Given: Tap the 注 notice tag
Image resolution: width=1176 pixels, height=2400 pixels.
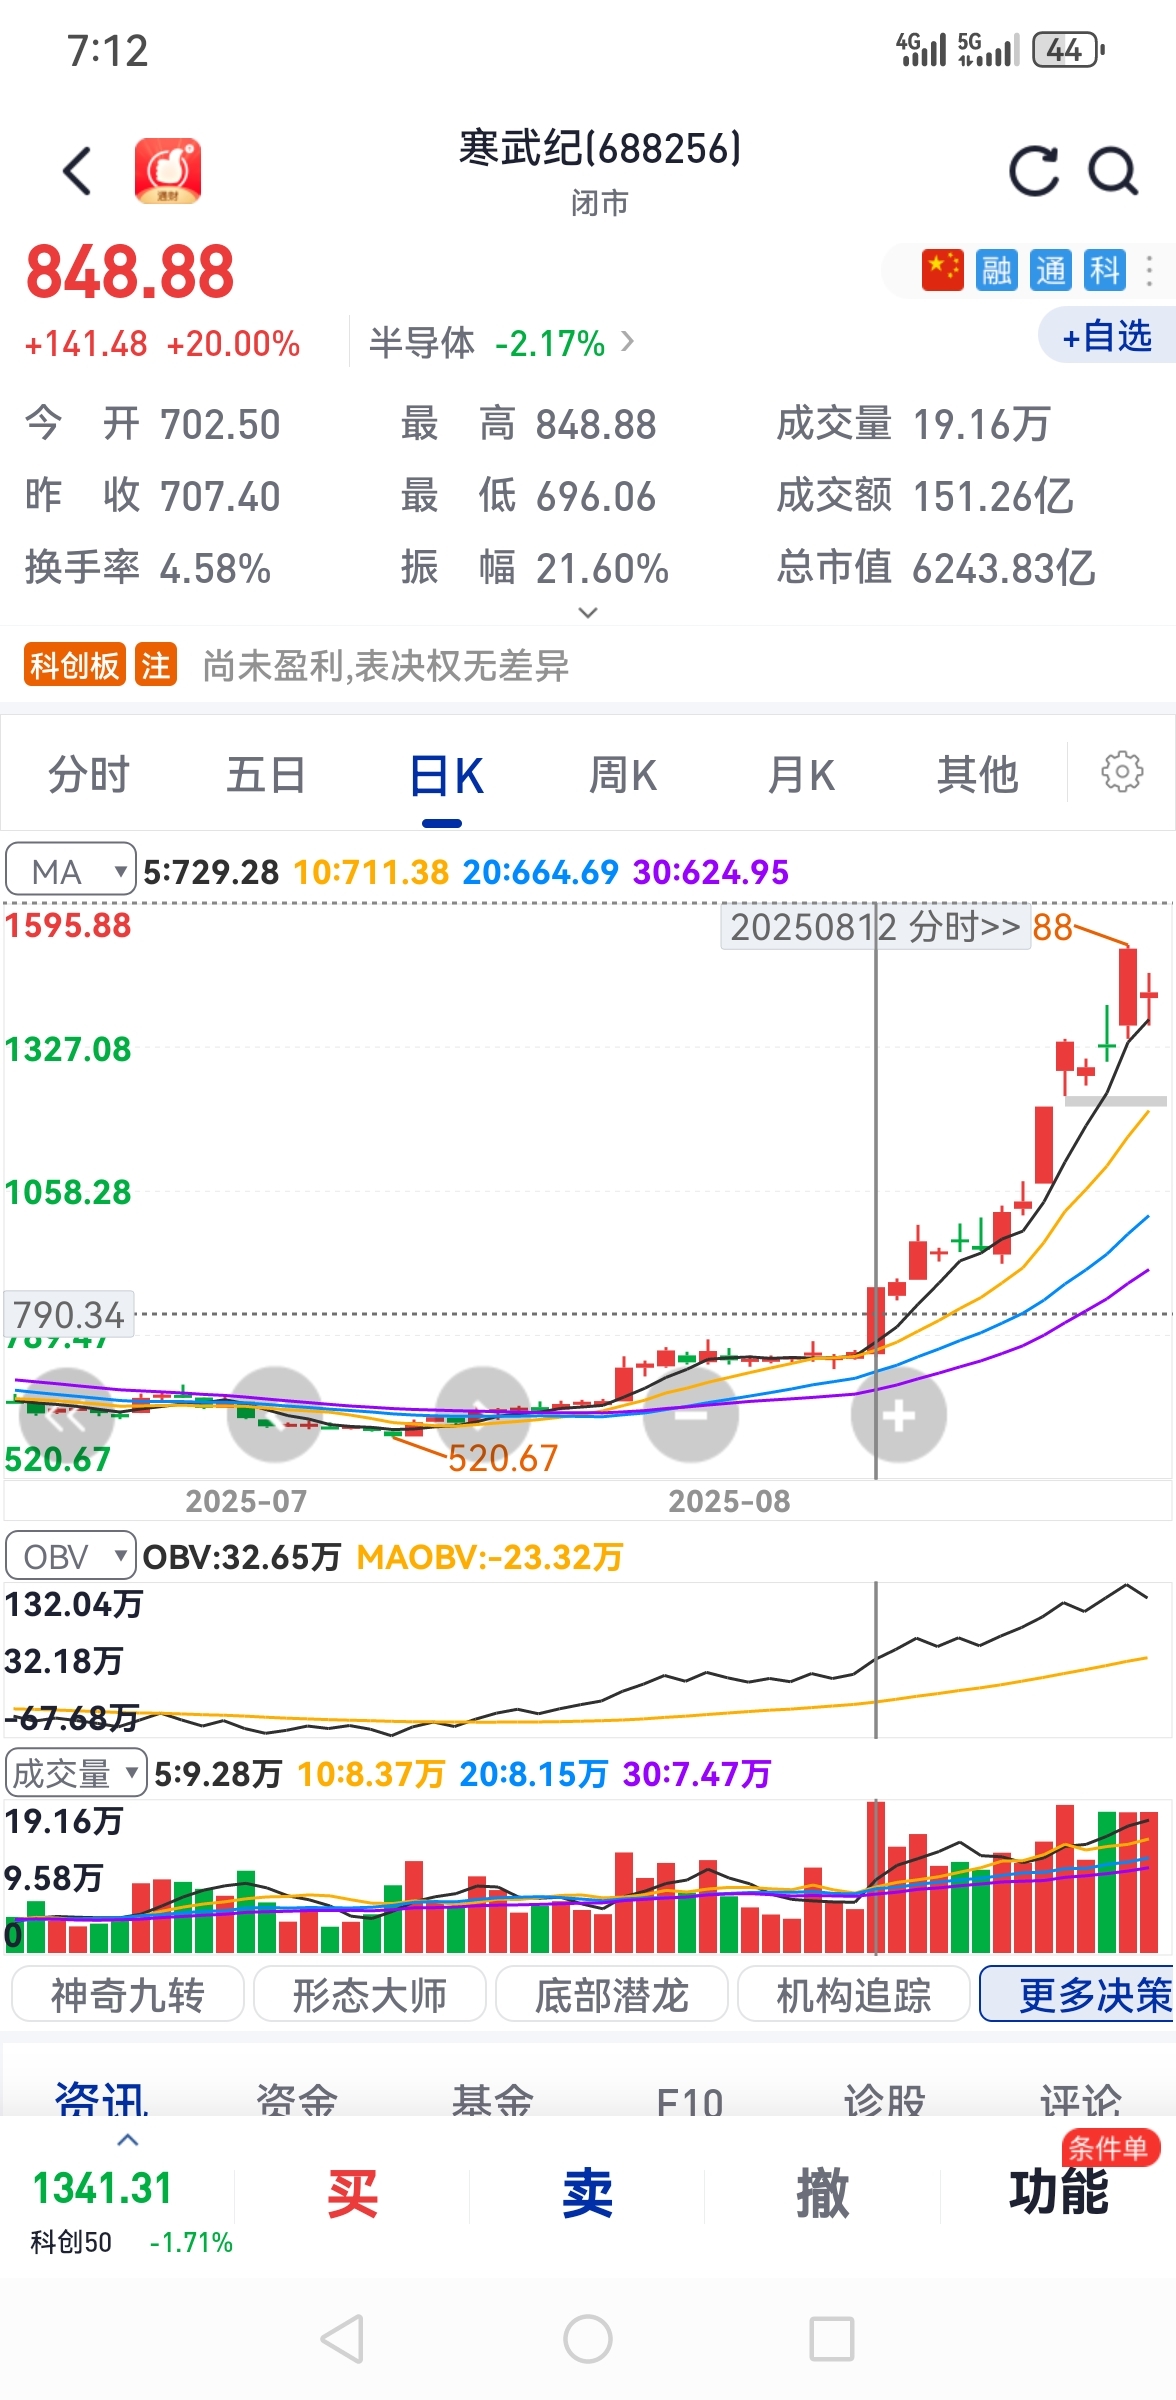Looking at the screenshot, I should (x=156, y=665).
